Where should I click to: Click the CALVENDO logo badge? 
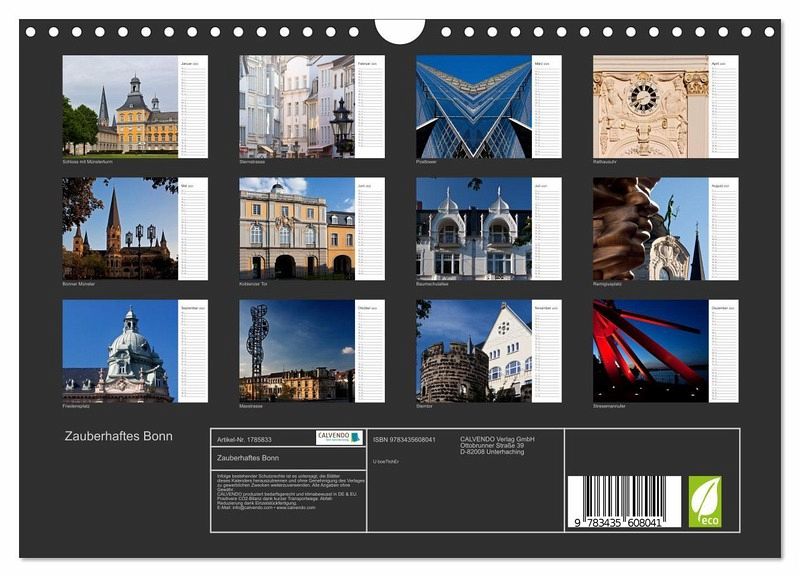pyautogui.click(x=339, y=438)
